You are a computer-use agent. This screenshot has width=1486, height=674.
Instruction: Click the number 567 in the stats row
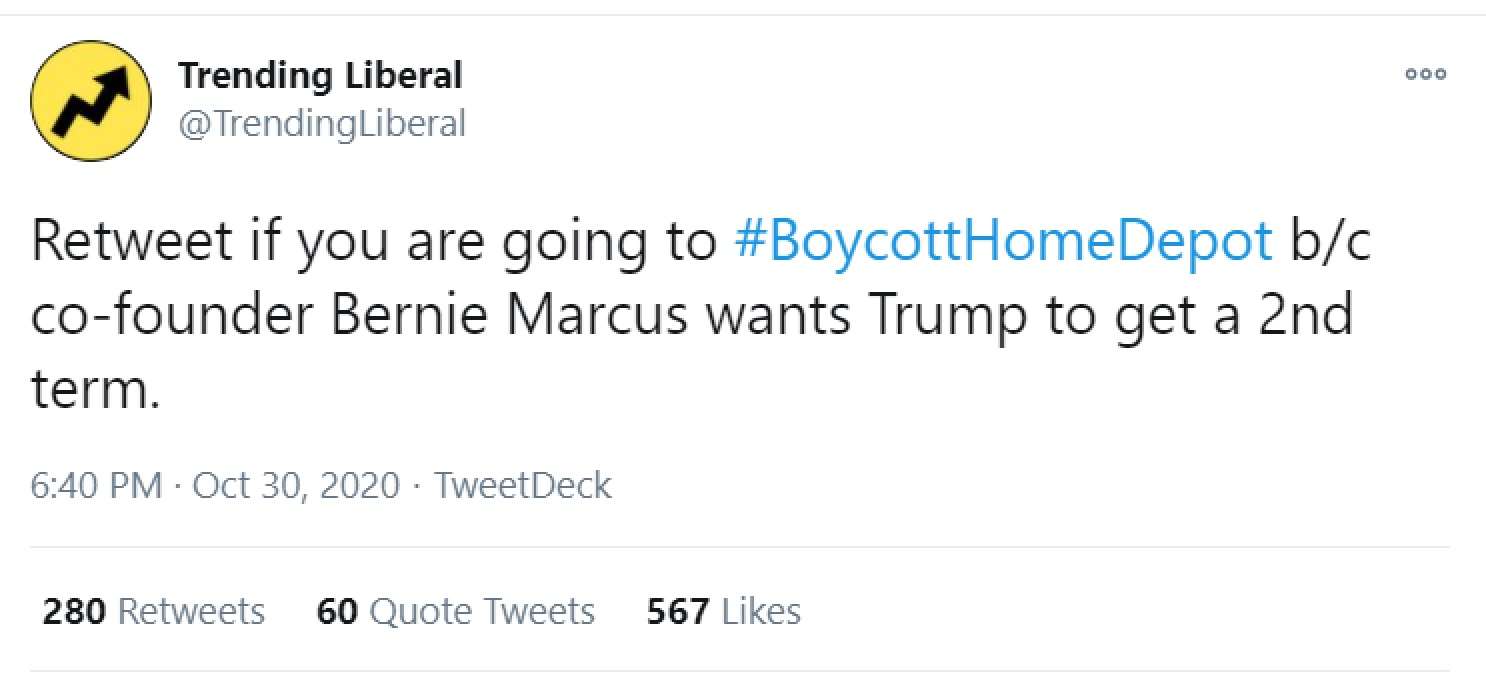(x=678, y=611)
